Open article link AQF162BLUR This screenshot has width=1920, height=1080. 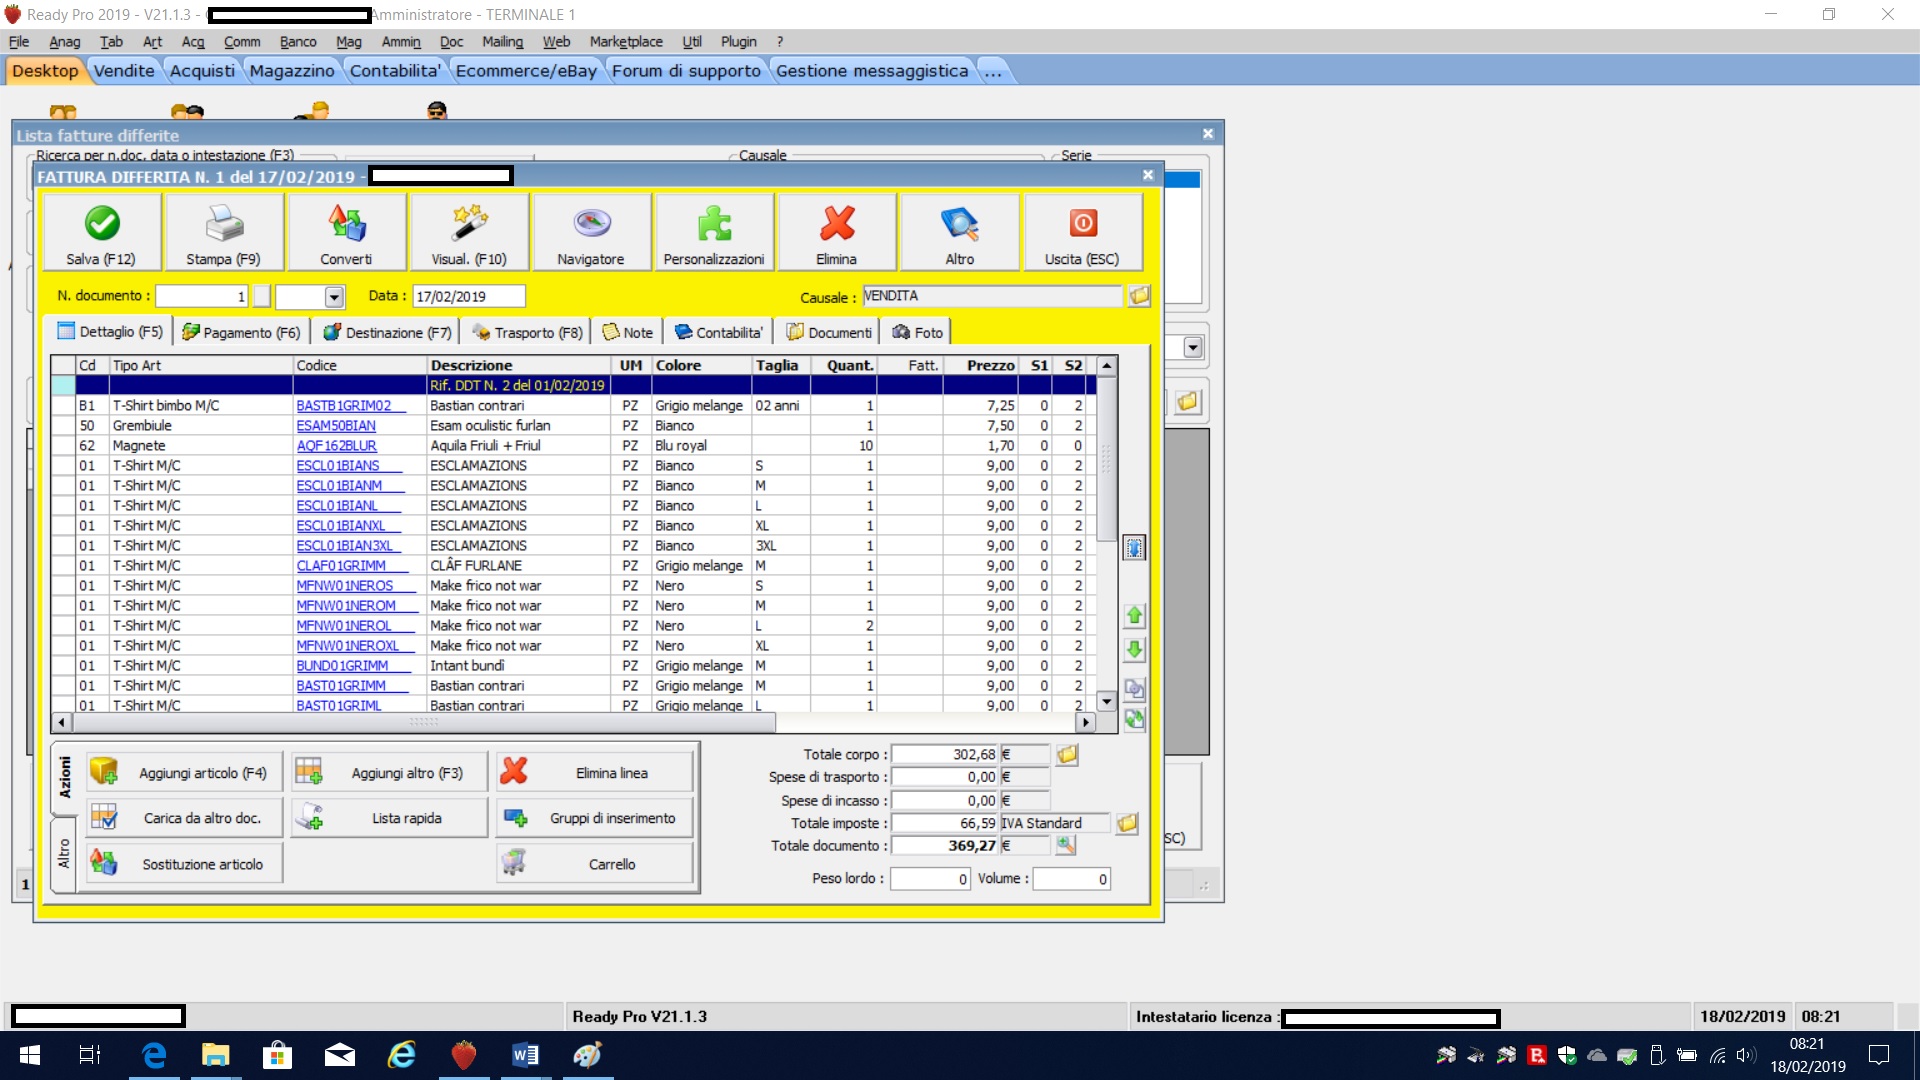tap(336, 446)
